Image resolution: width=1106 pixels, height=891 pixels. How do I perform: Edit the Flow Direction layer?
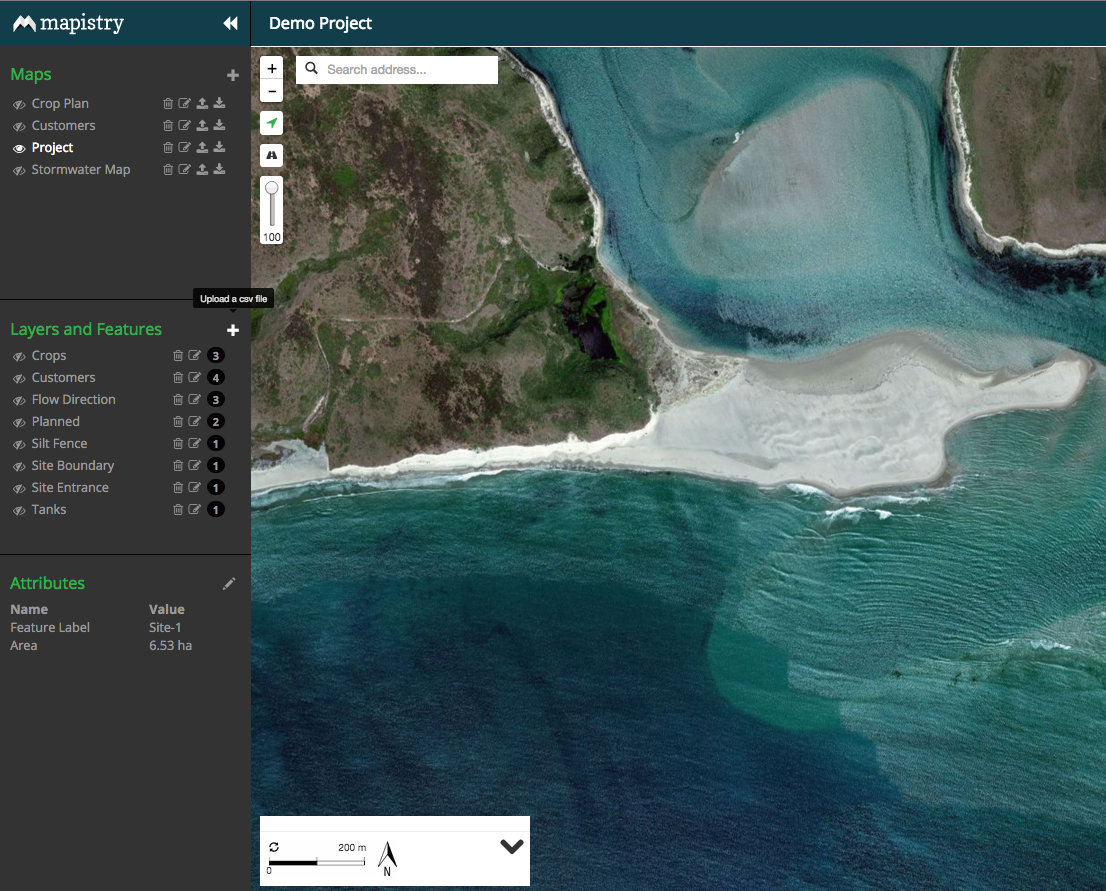pyautogui.click(x=195, y=400)
